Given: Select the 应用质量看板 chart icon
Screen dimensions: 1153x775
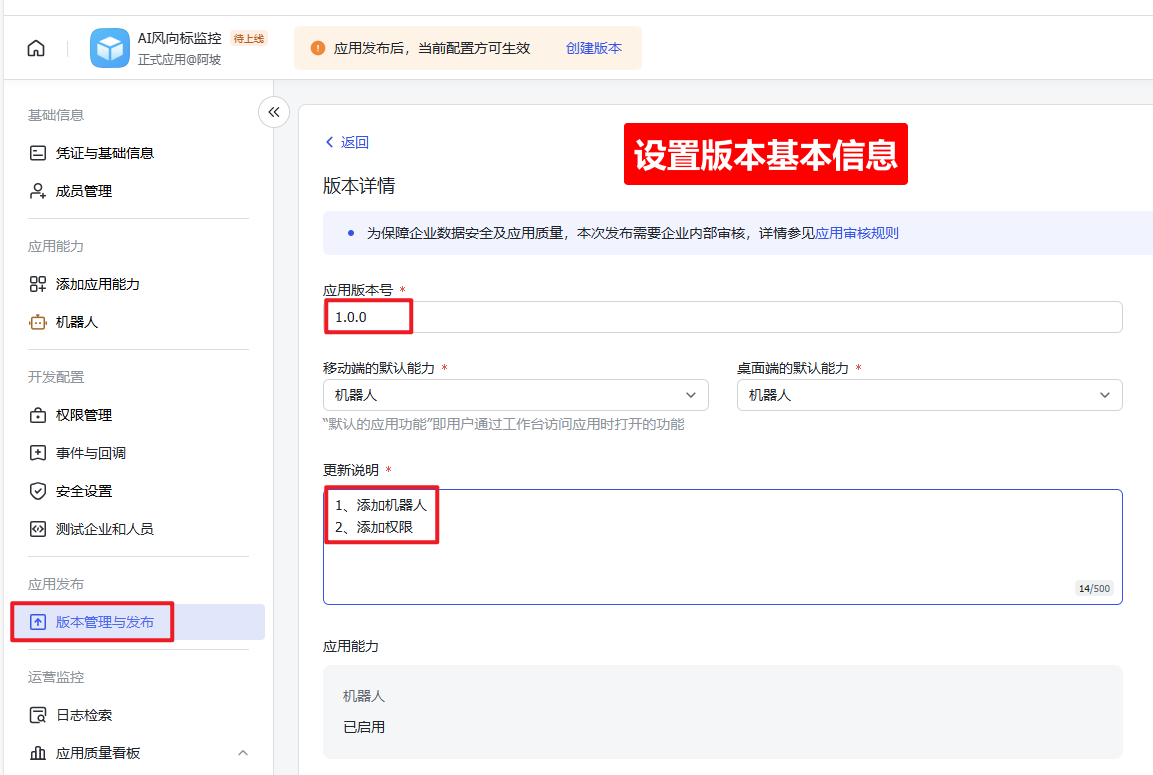Looking at the screenshot, I should tap(38, 753).
